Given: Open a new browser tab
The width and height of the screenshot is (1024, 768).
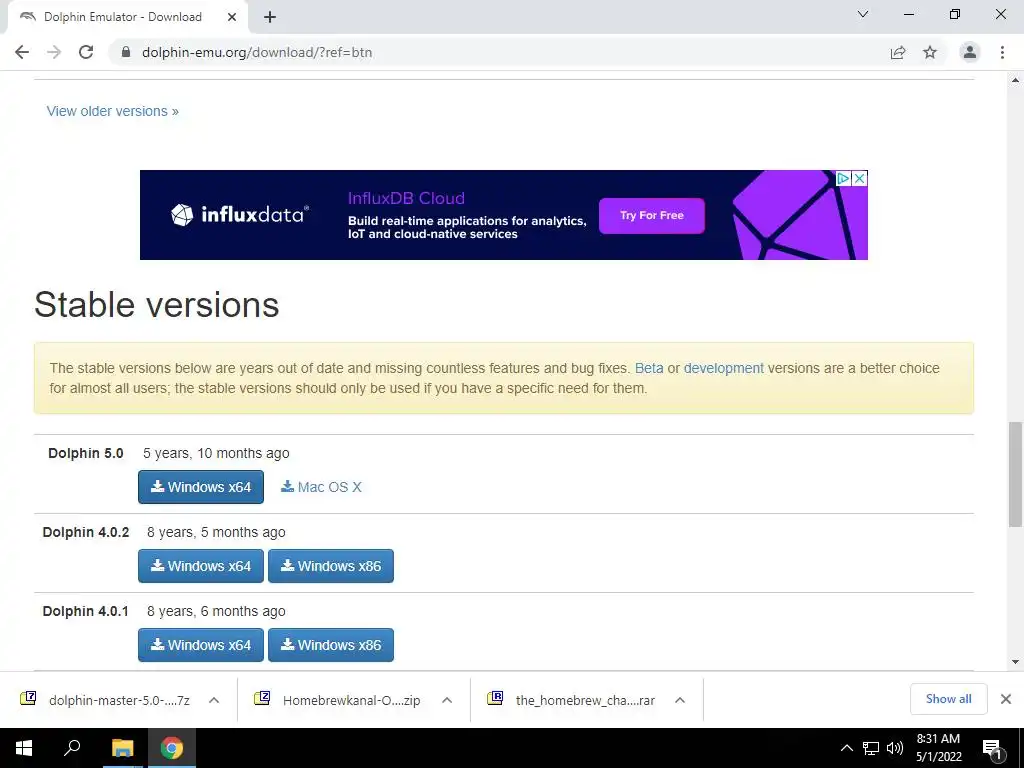Looking at the screenshot, I should tap(270, 17).
